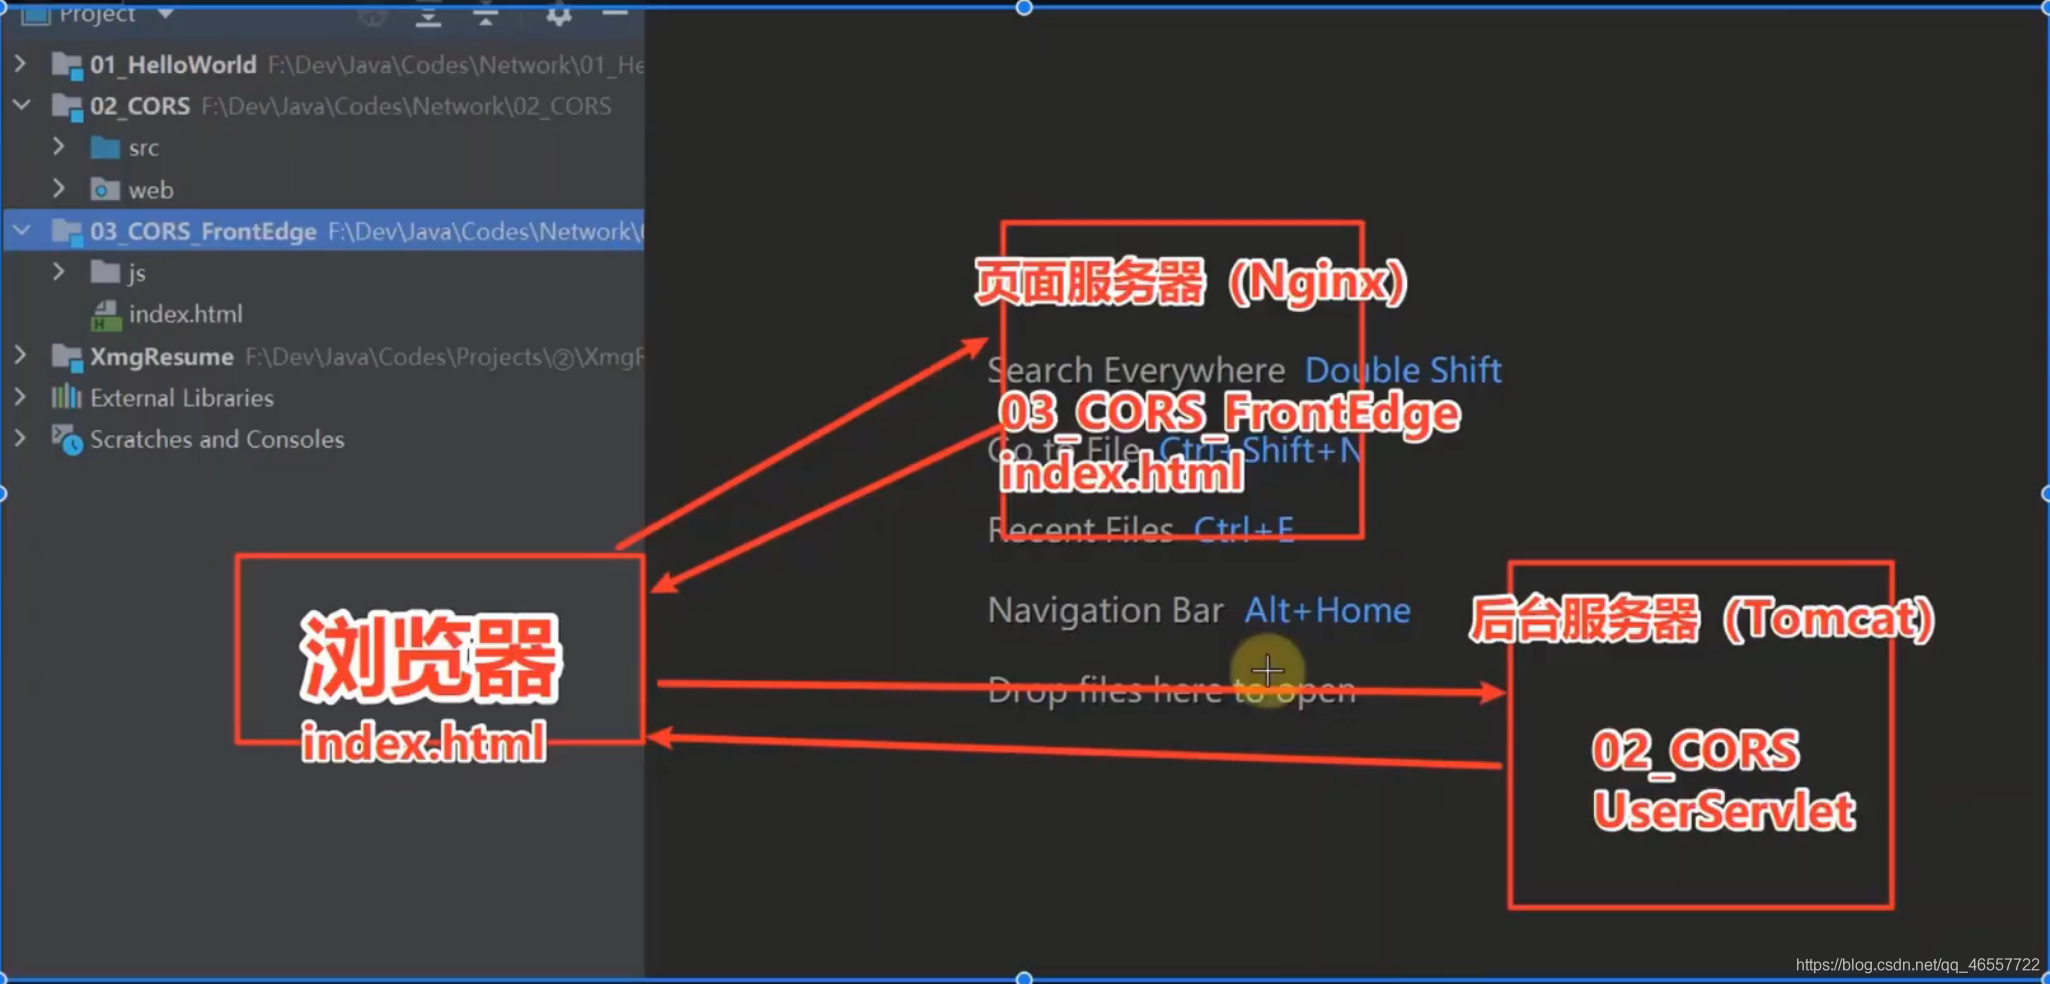Hide the Project tool window
The width and height of the screenshot is (2050, 984).
[x=615, y=14]
